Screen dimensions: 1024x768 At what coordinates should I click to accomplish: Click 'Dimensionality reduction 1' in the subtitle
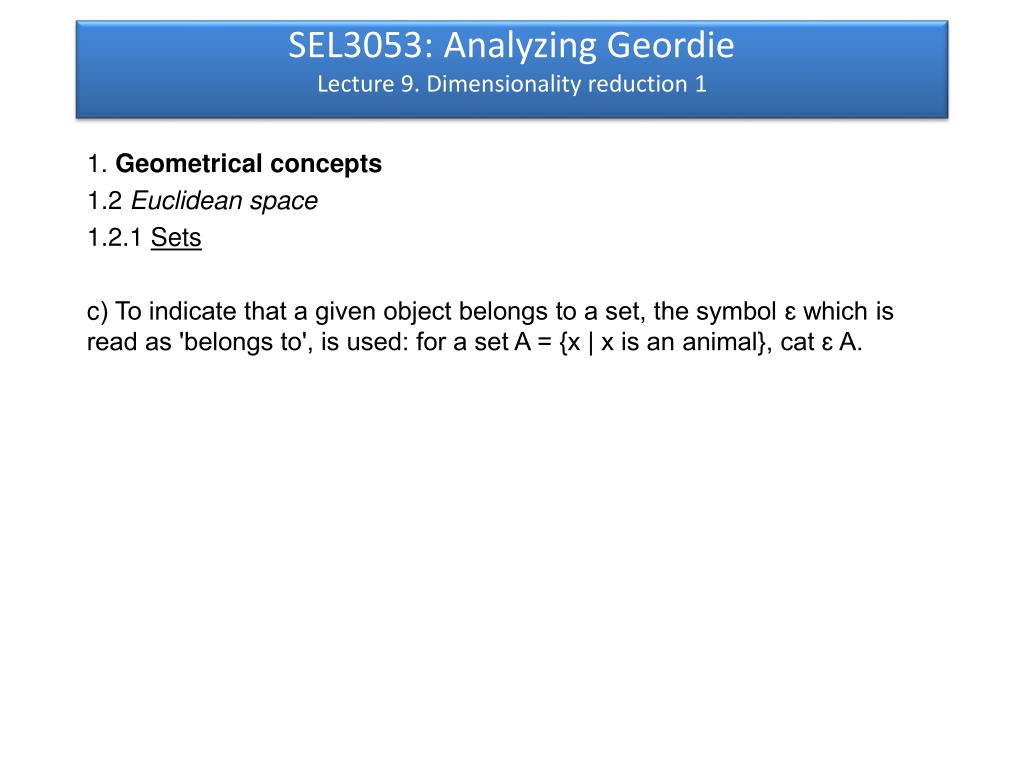click(x=566, y=84)
